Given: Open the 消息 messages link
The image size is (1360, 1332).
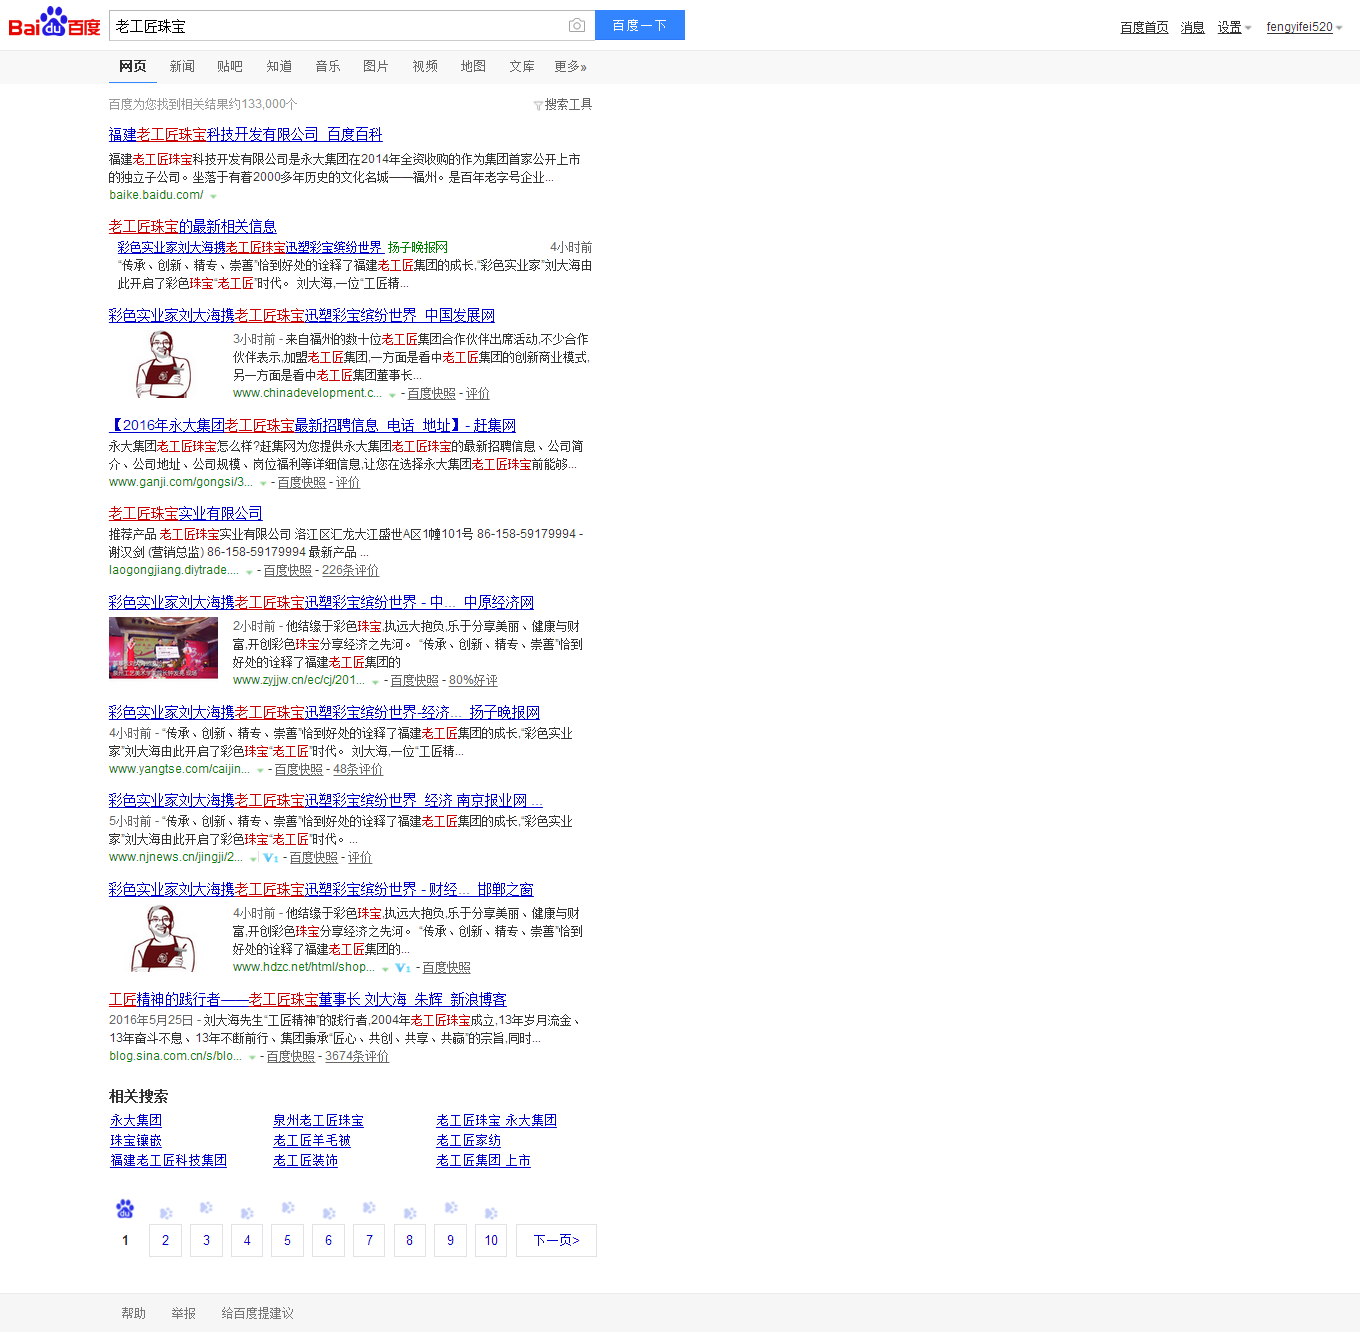Looking at the screenshot, I should [1192, 27].
